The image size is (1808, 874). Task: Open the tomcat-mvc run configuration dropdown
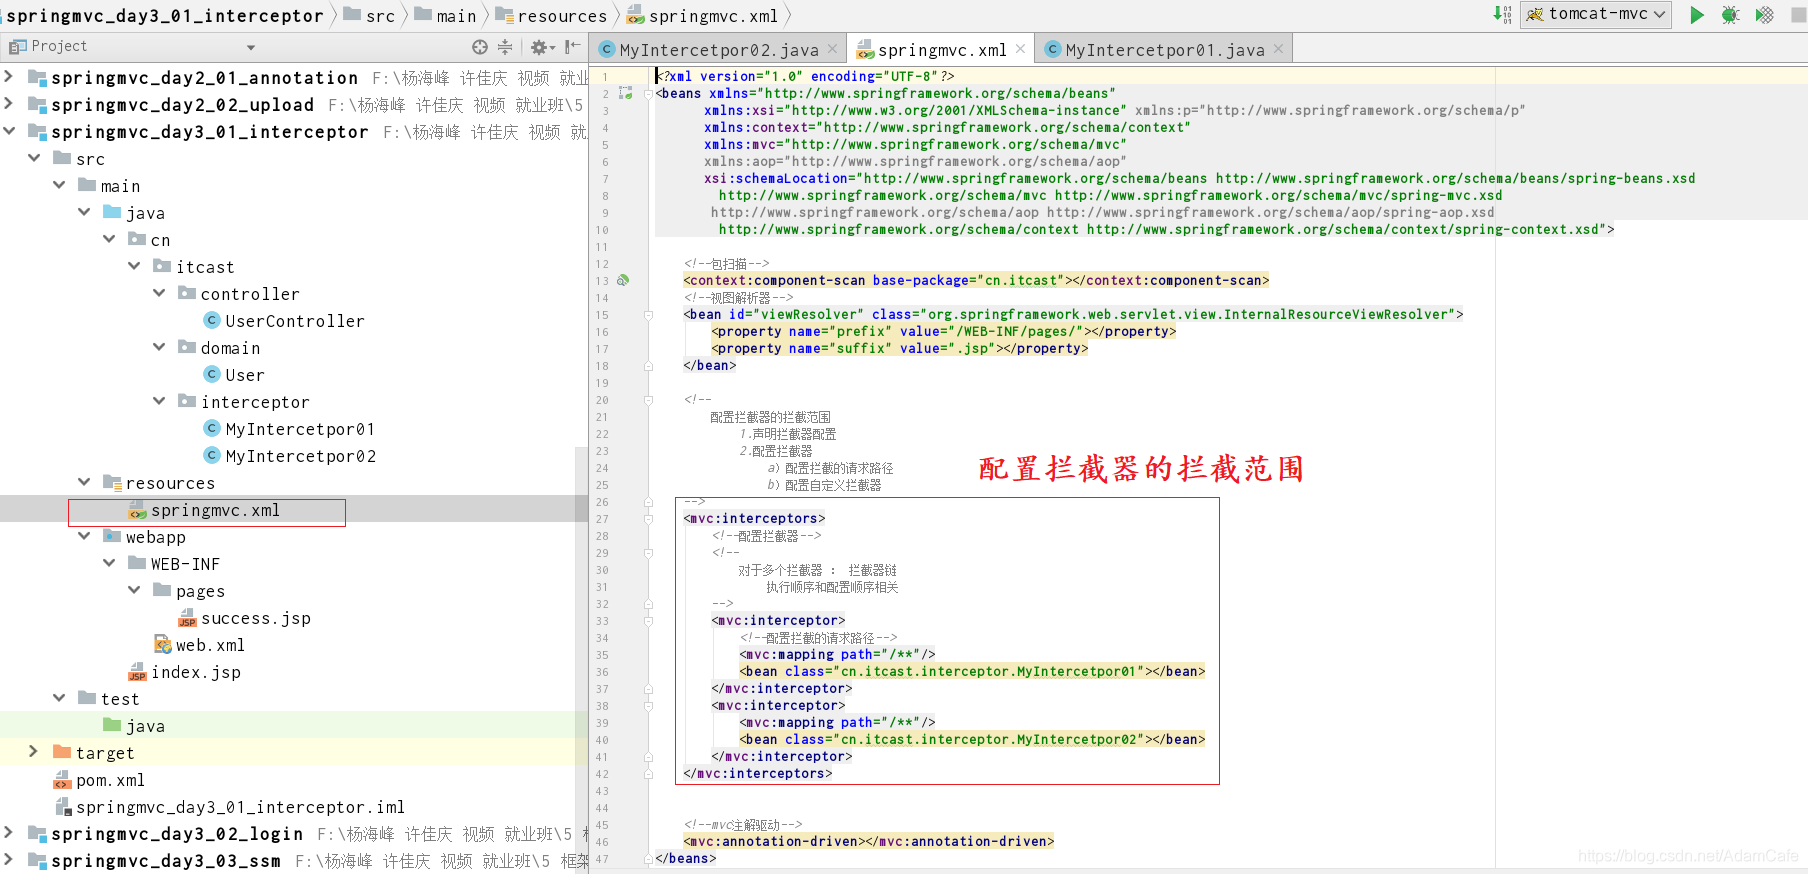click(1596, 14)
